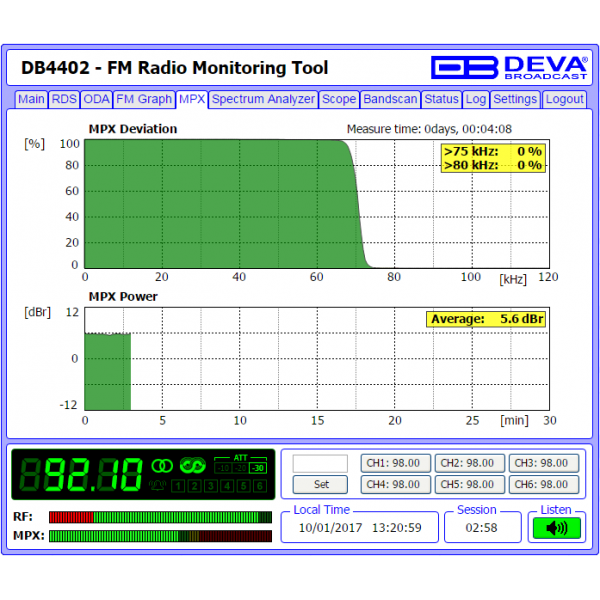600x600 pixels.
Task: Click the 'MPX Power' heading
Action: pyautogui.click(x=123, y=297)
